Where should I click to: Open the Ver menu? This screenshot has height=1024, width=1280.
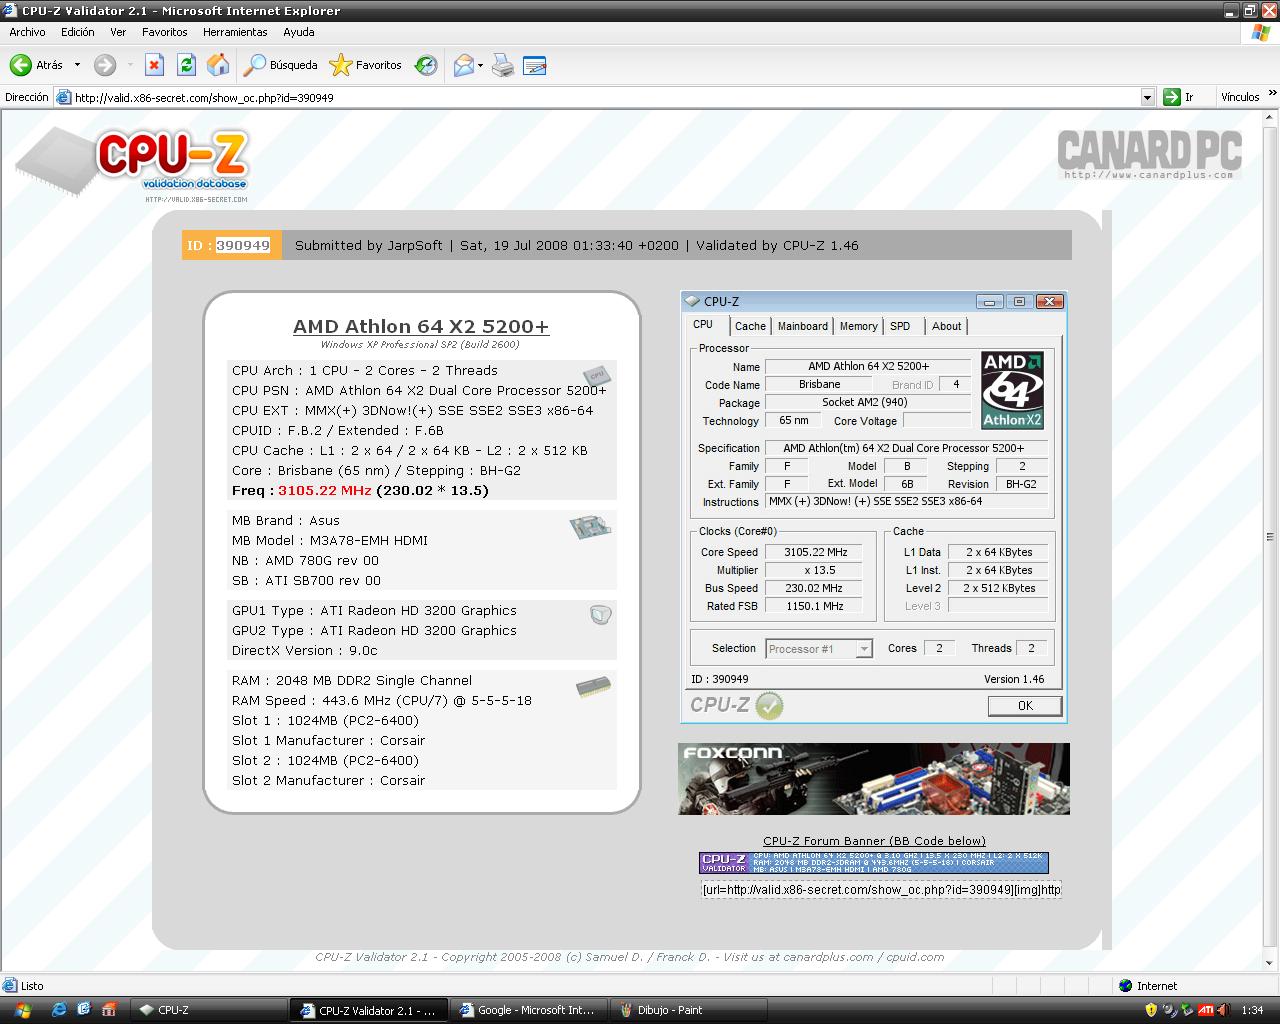click(118, 32)
